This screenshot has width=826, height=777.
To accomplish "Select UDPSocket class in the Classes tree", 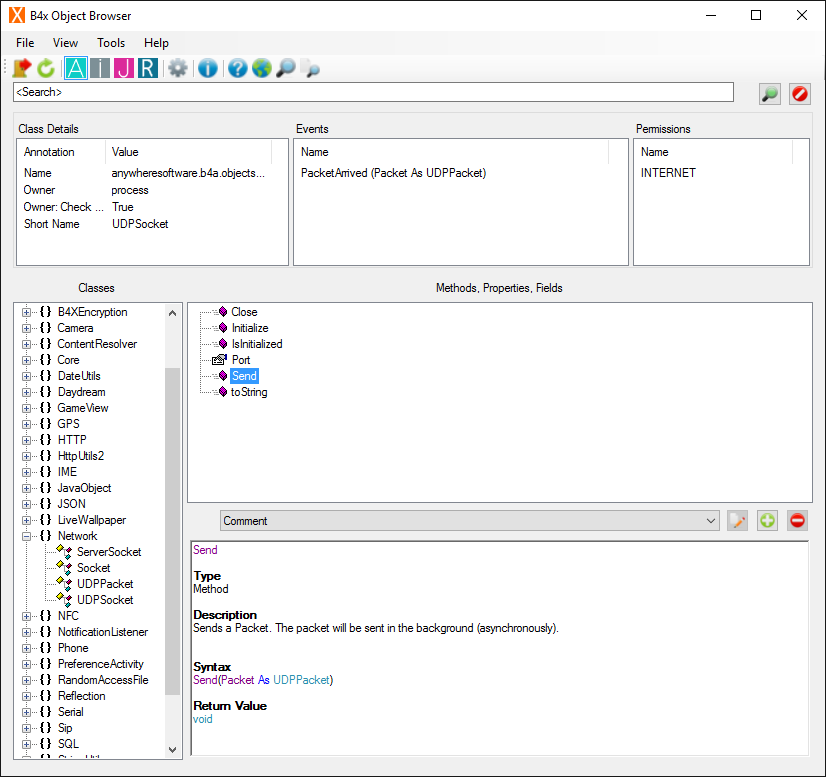I will (105, 599).
